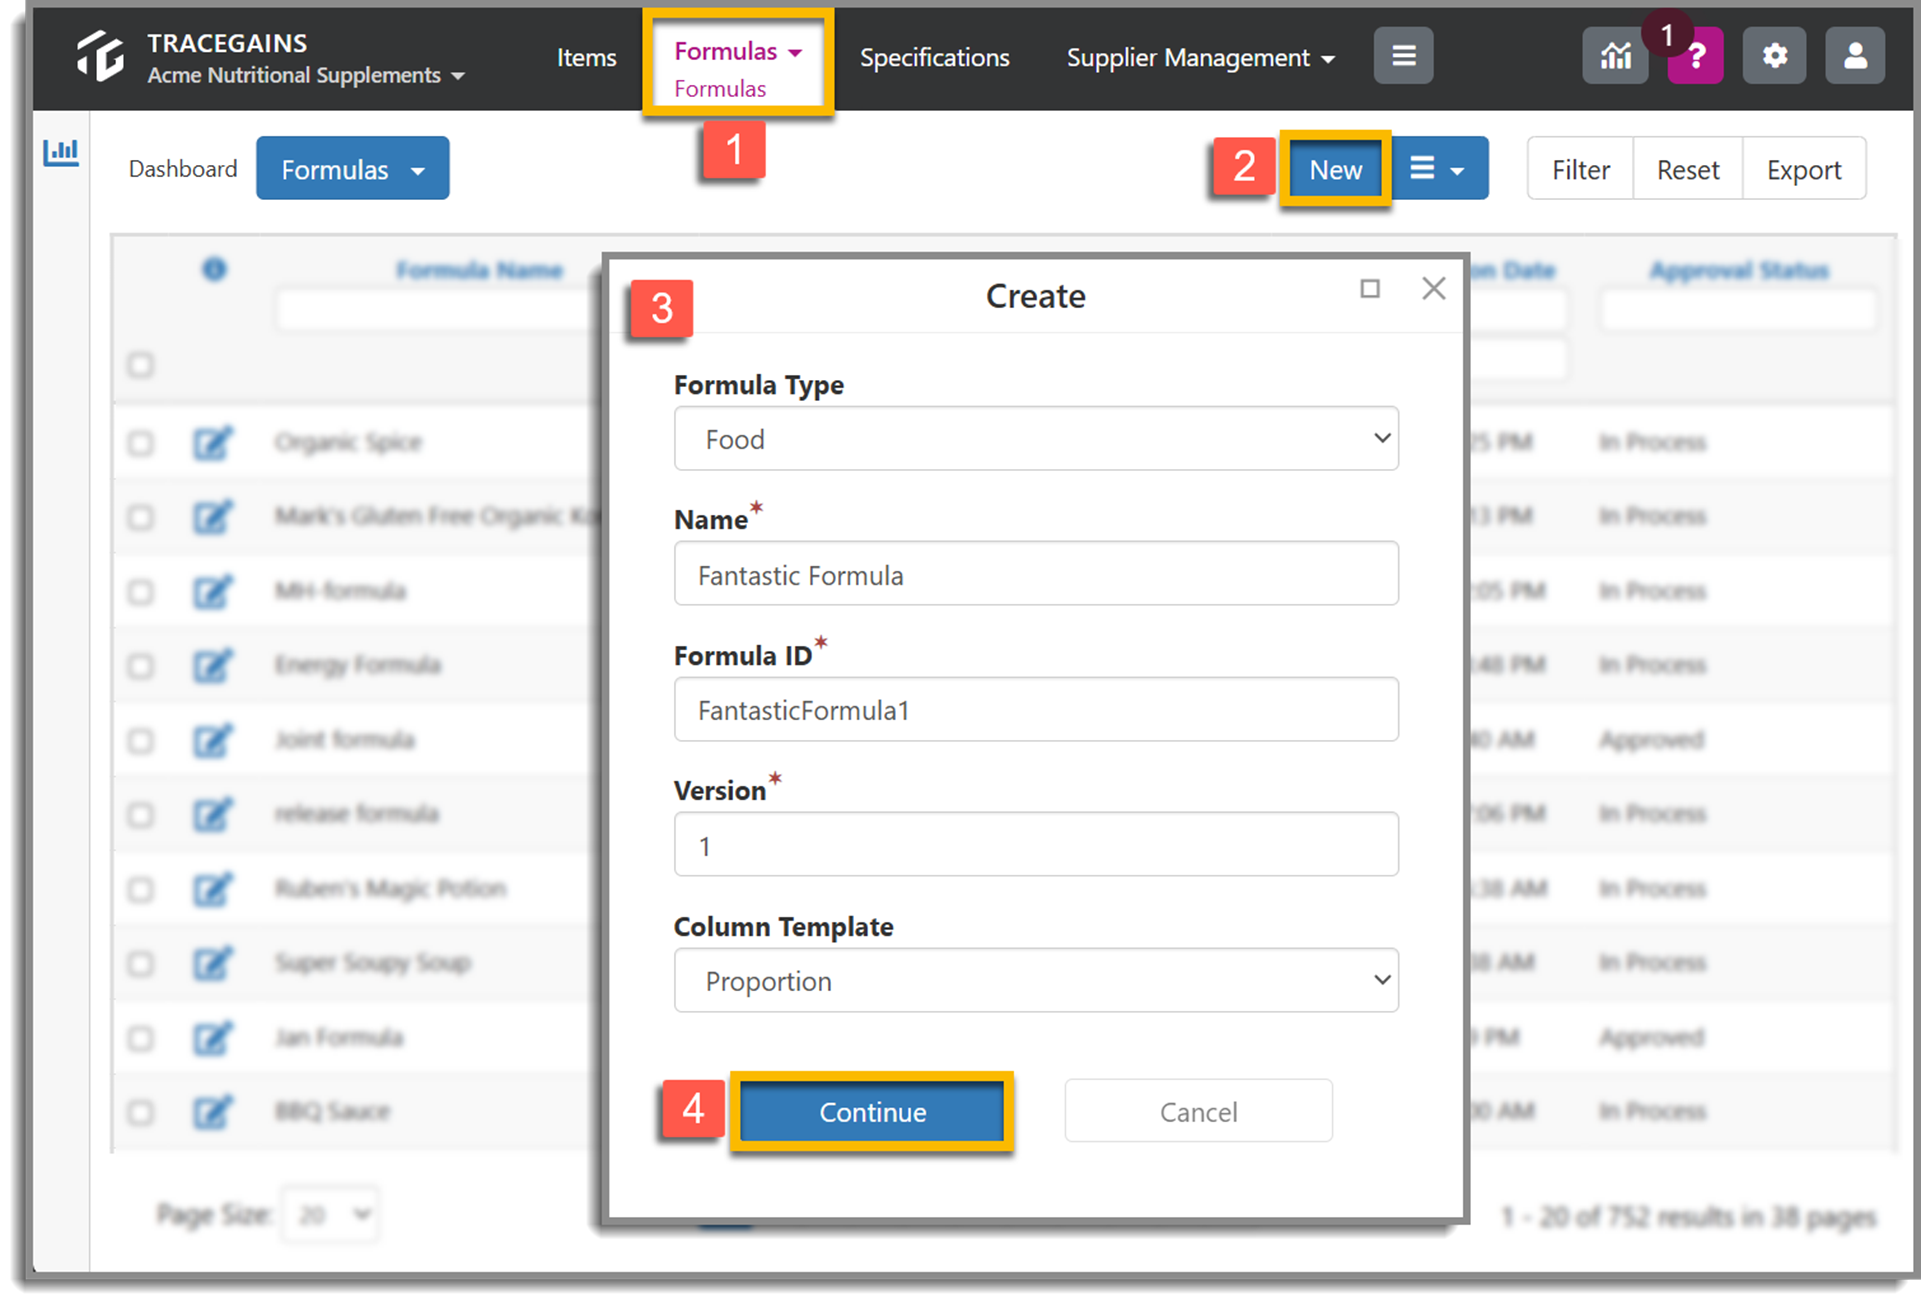Edit the MH-formula row

pos(213,591)
